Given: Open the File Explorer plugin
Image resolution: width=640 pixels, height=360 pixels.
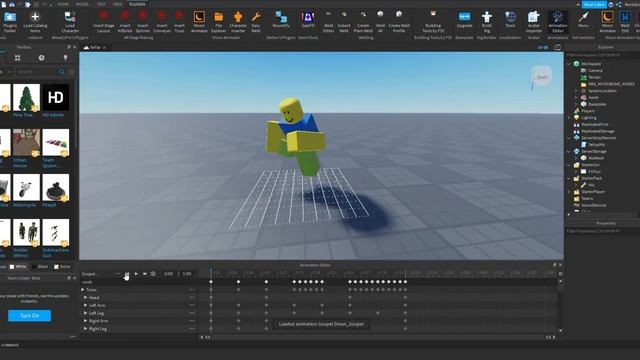Looking at the screenshot, I should click(x=218, y=22).
